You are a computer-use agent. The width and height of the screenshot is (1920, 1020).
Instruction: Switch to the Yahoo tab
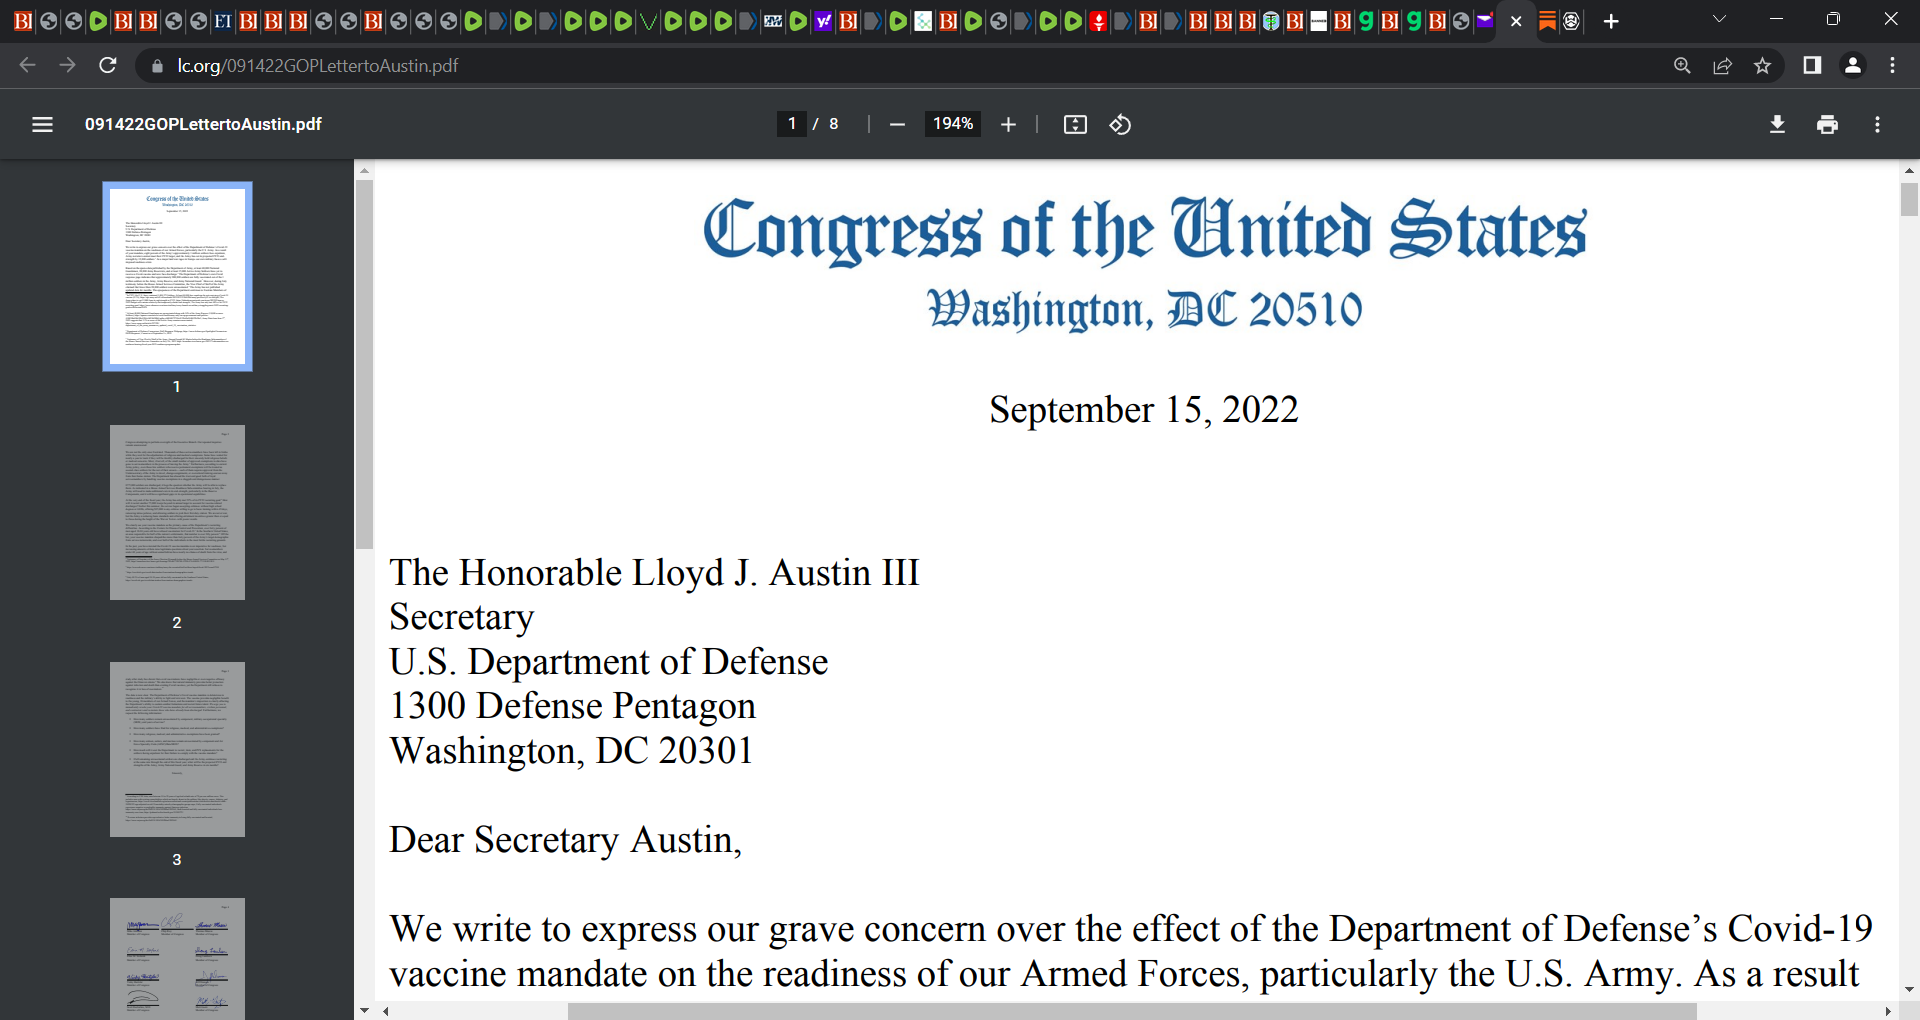pos(823,21)
